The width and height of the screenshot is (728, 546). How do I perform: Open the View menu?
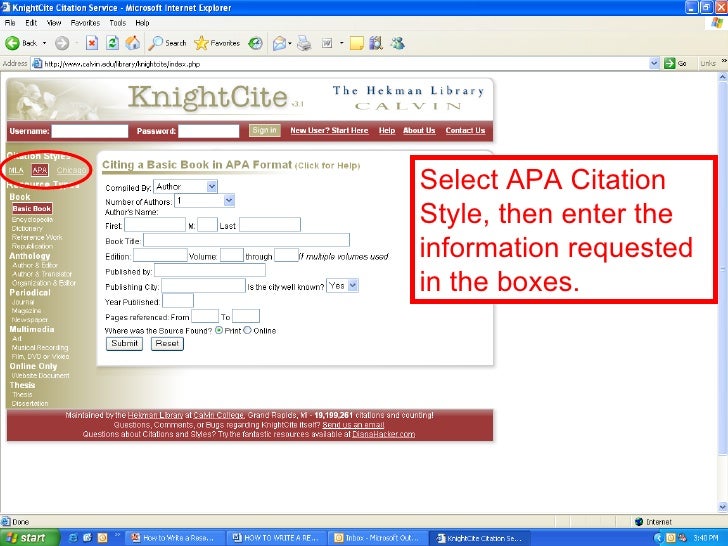pyautogui.click(x=54, y=23)
